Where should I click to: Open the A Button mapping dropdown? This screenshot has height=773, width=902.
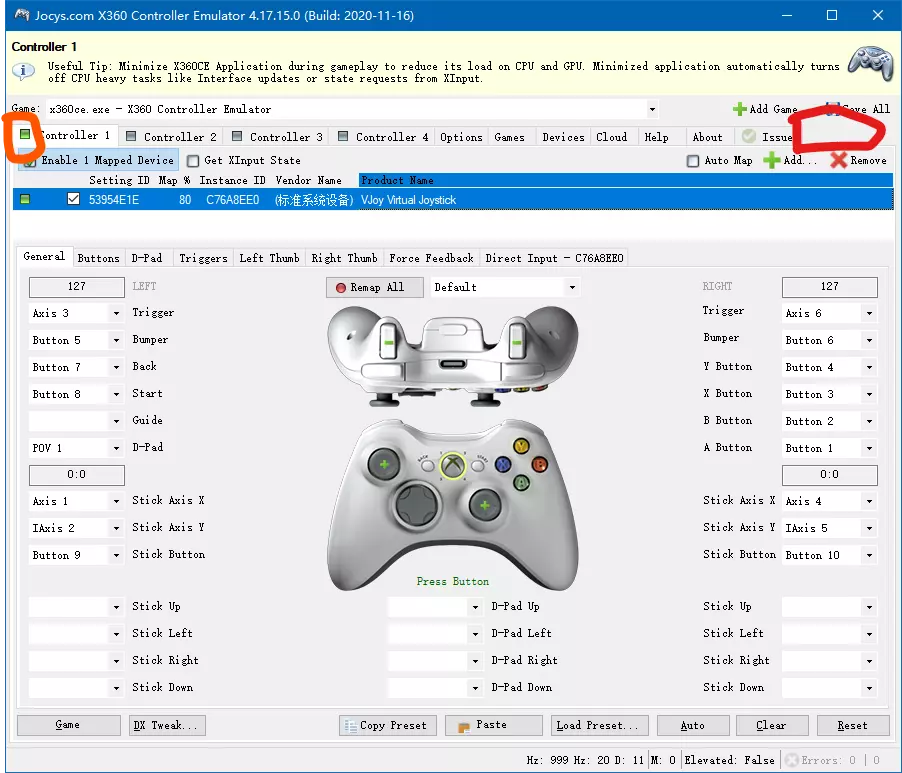click(x=869, y=448)
